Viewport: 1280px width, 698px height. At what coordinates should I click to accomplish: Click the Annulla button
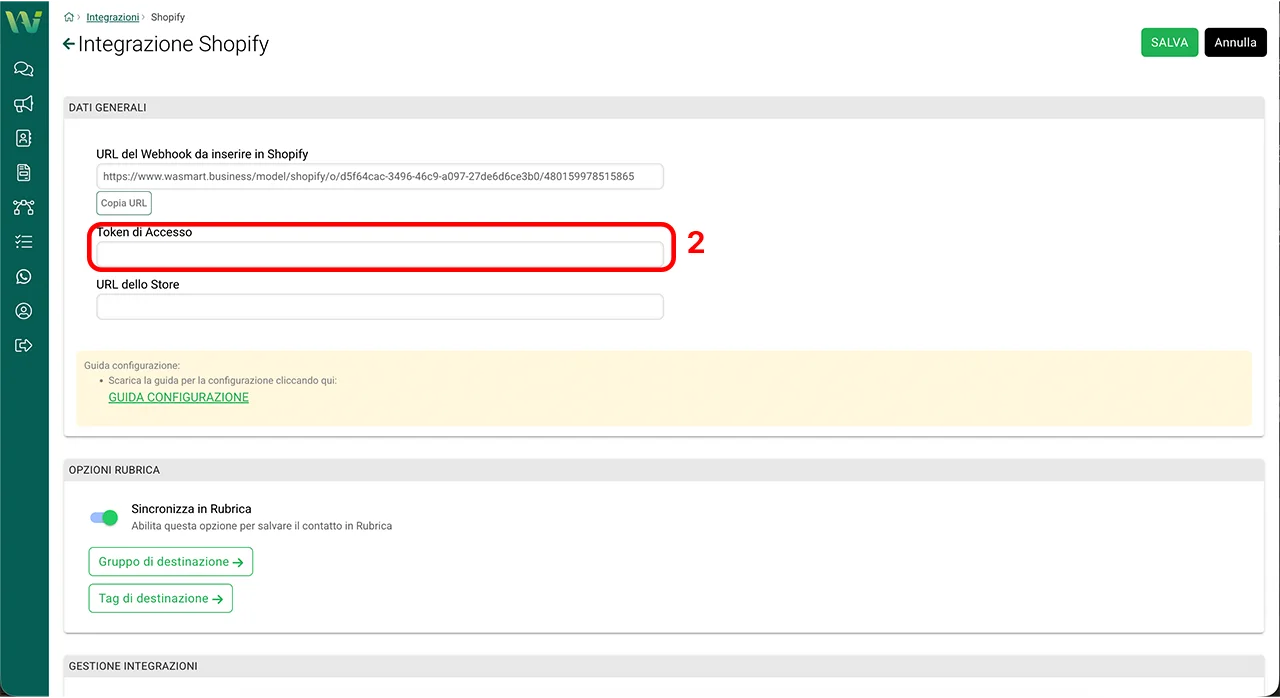[x=1235, y=43]
